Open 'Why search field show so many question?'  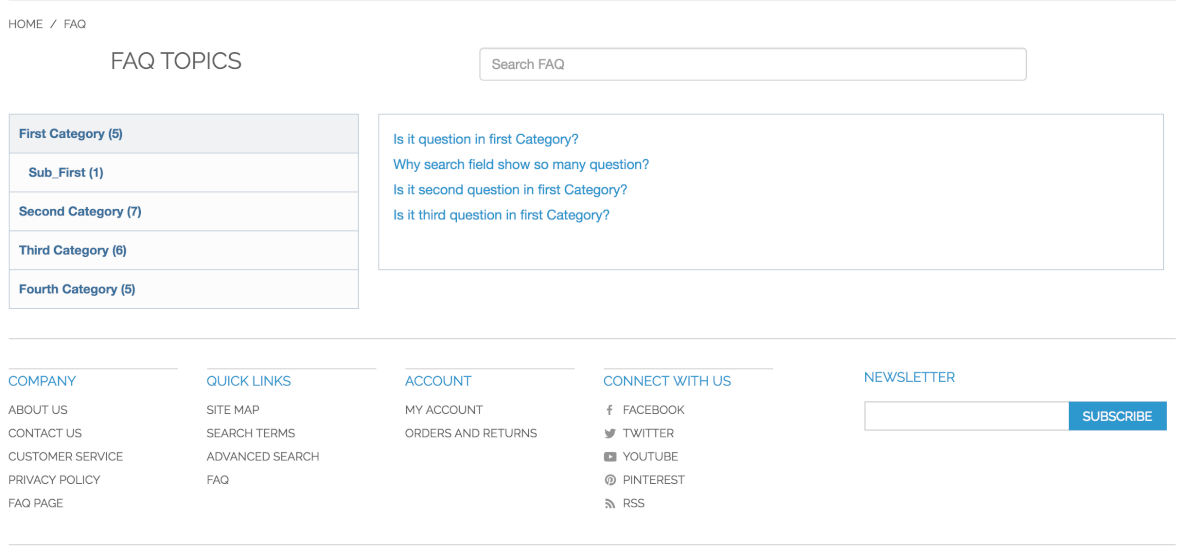point(521,165)
